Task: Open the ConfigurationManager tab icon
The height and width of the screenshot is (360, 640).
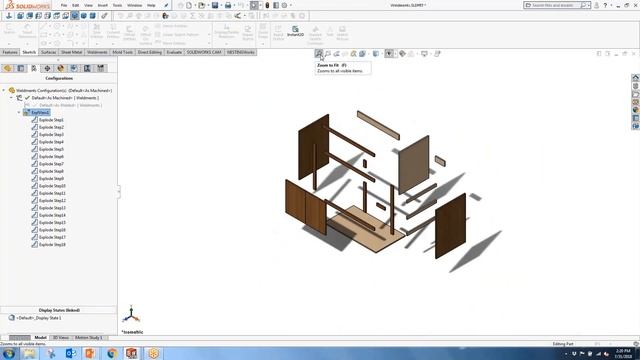Action: point(34,68)
